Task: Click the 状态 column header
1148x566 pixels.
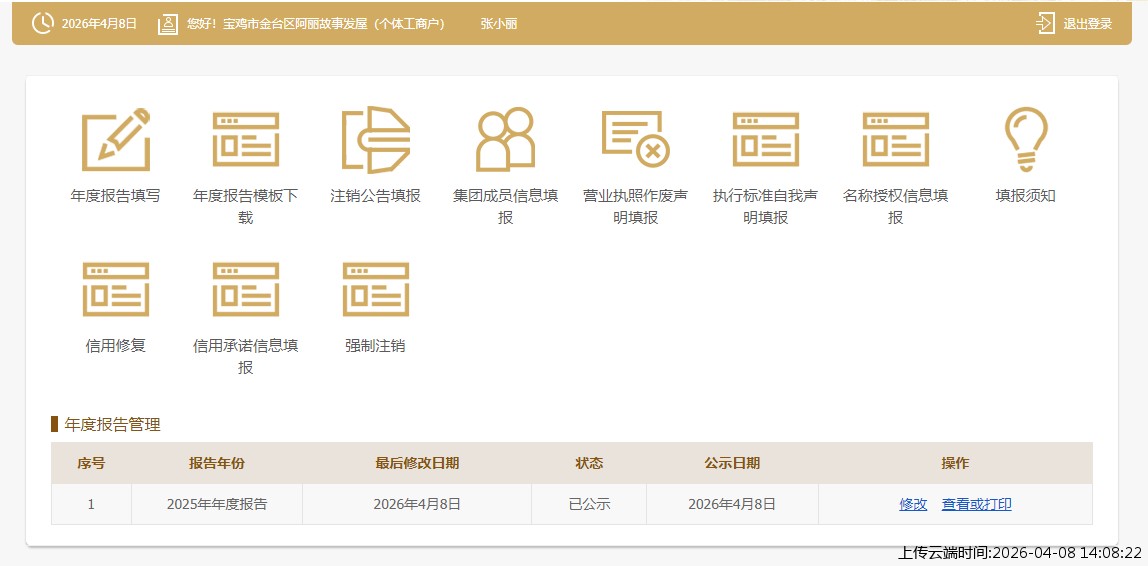Action: tap(589, 463)
